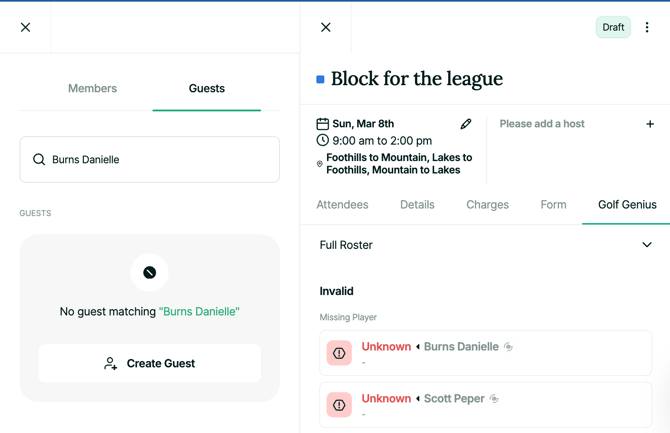670x433 pixels.
Task: Close the event details panel
Action: tap(326, 28)
